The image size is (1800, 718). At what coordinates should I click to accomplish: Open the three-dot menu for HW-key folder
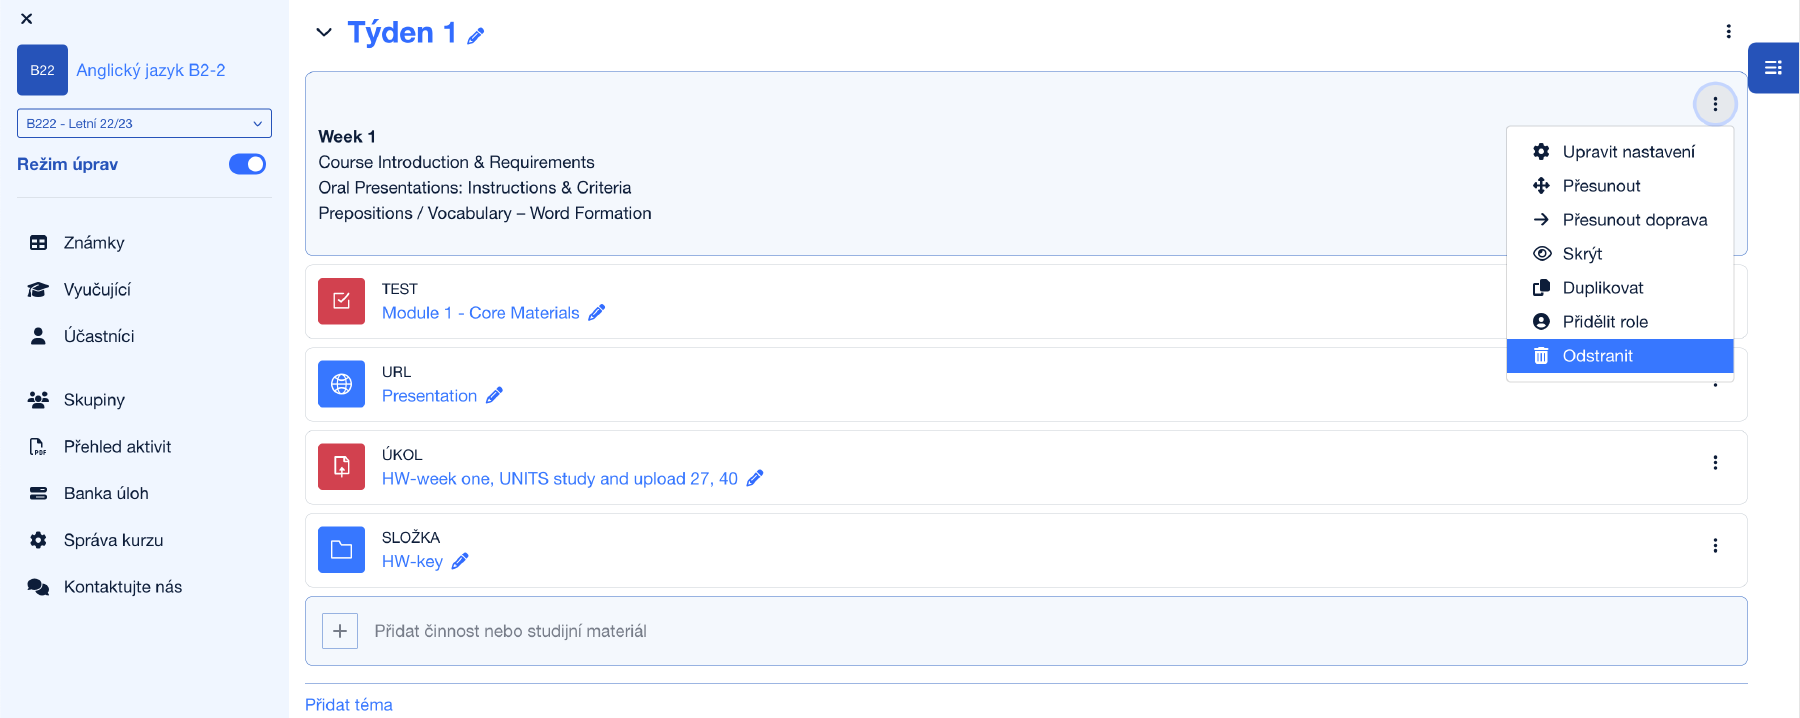coord(1715,546)
